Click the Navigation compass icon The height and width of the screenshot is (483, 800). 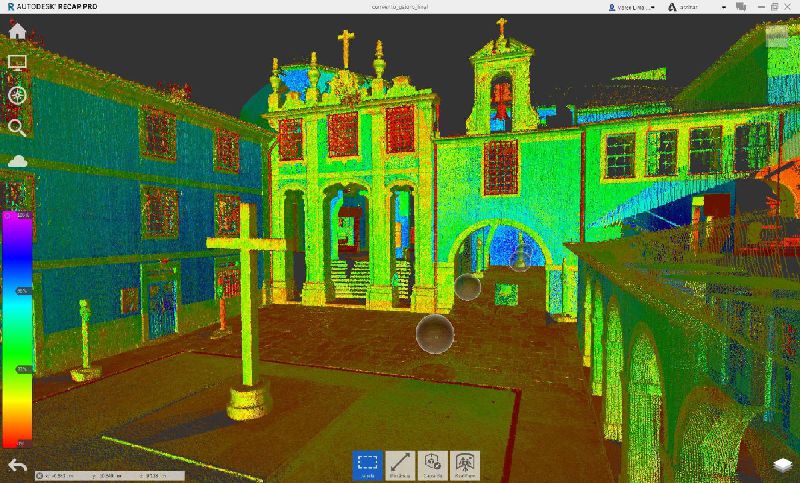(x=17, y=95)
